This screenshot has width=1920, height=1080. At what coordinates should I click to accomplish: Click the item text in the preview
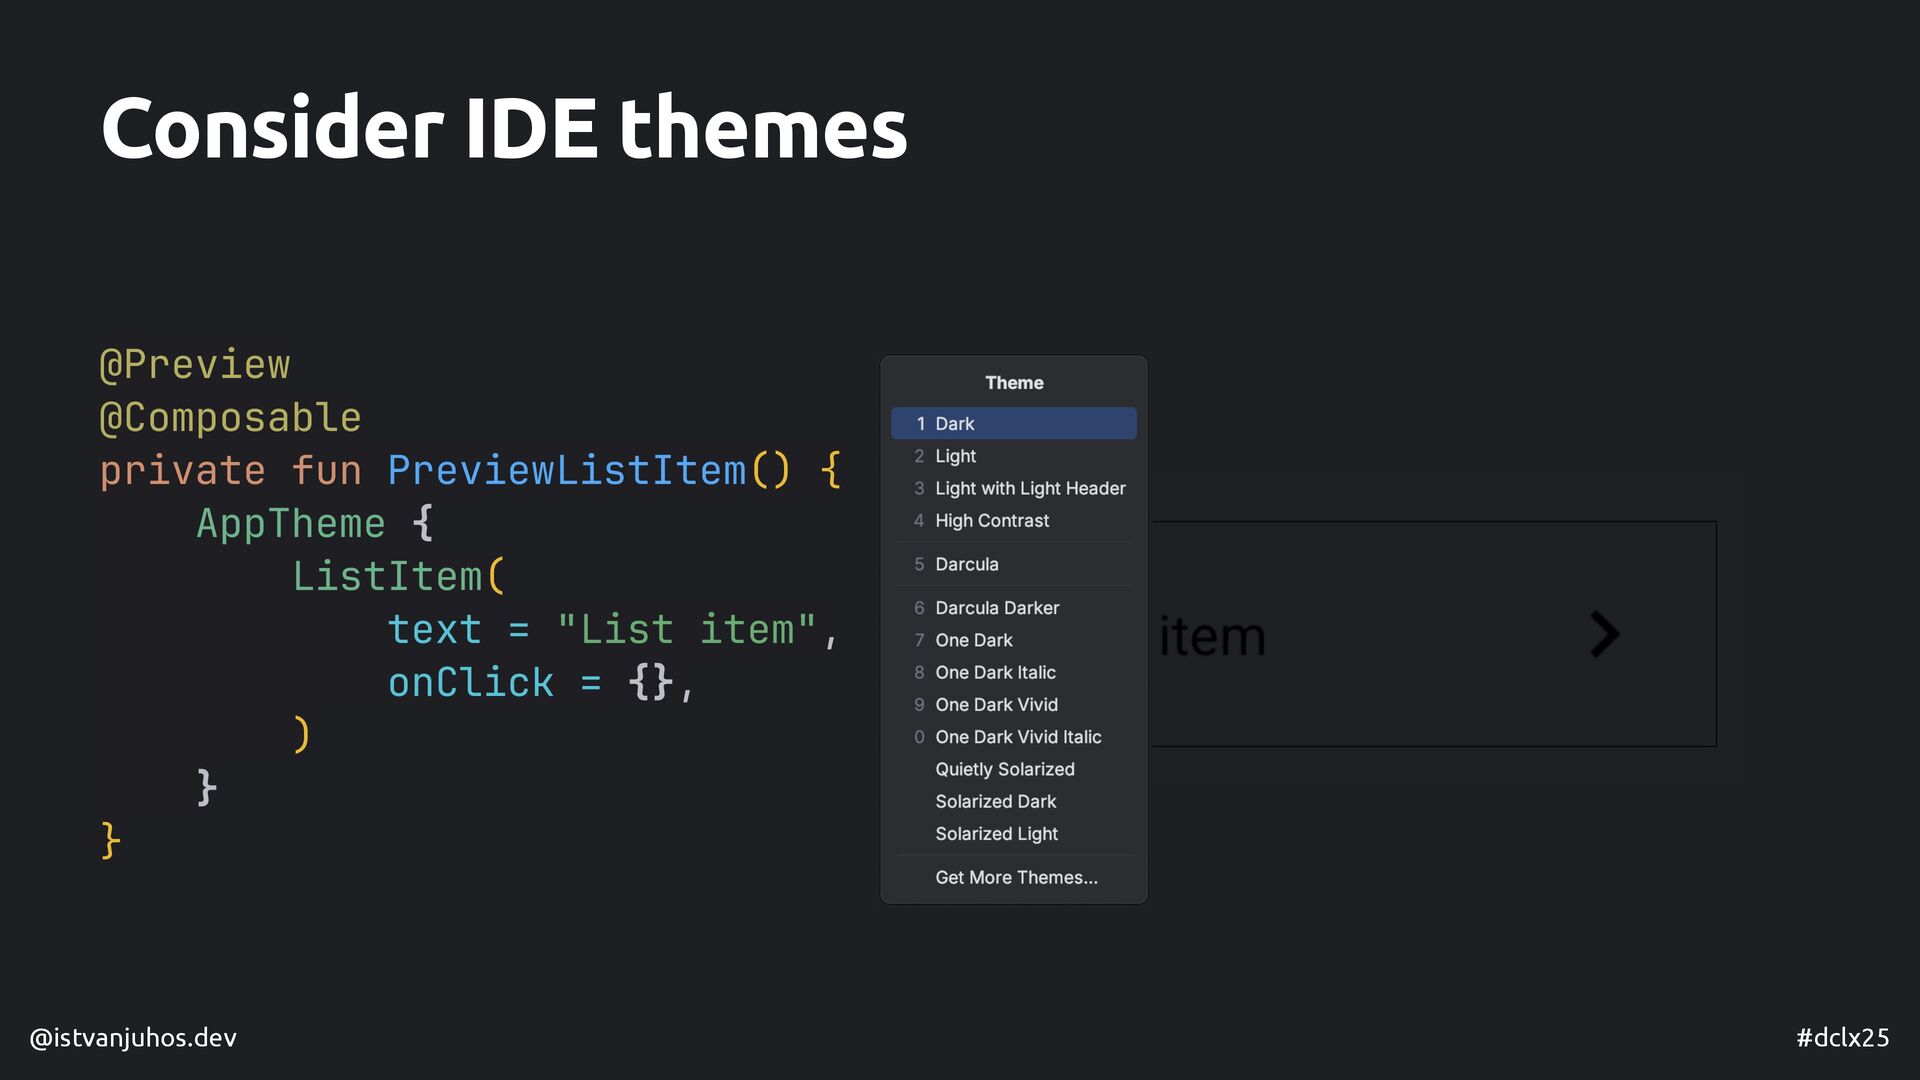click(1212, 637)
